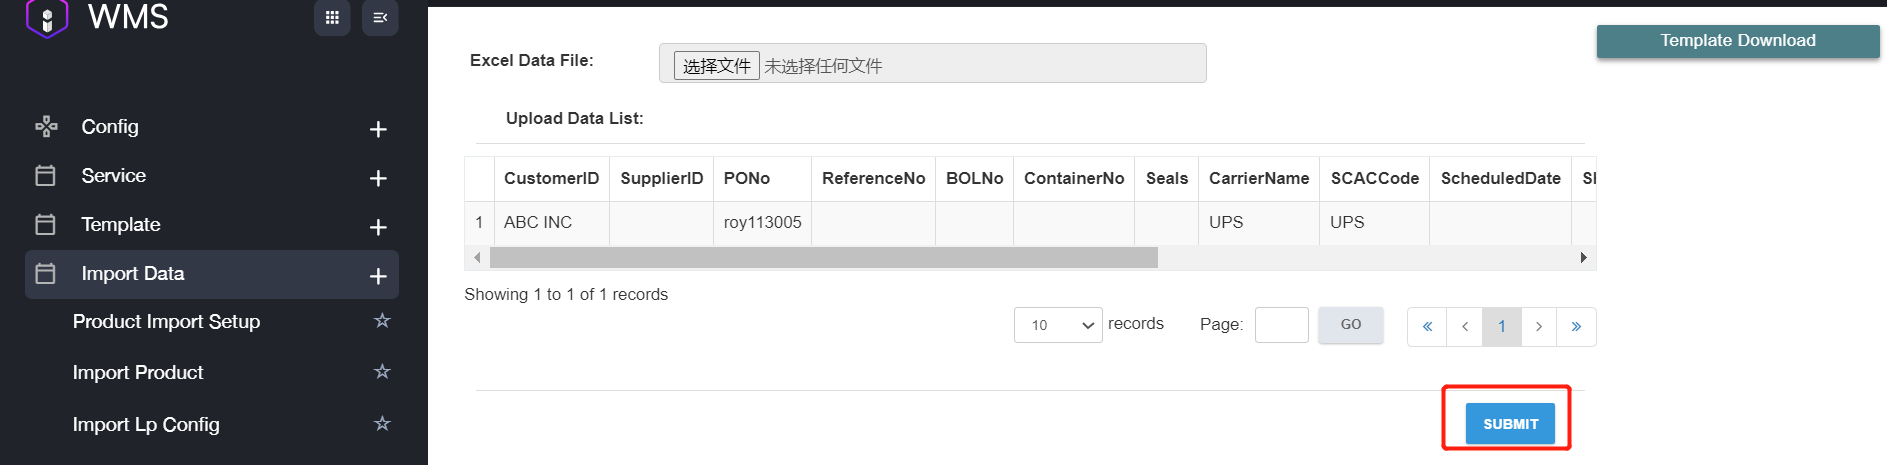The image size is (1887, 465).
Task: Open Import Product menu item
Action: point(138,373)
